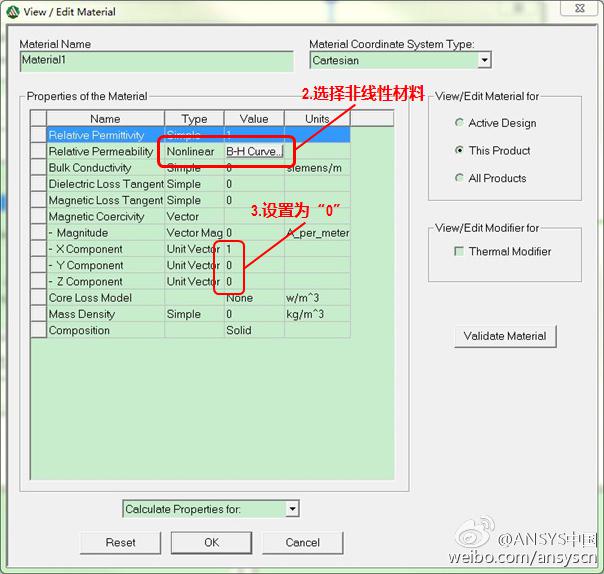The width and height of the screenshot is (604, 574).
Task: Click the Z Component value cell
Action: tap(254, 281)
